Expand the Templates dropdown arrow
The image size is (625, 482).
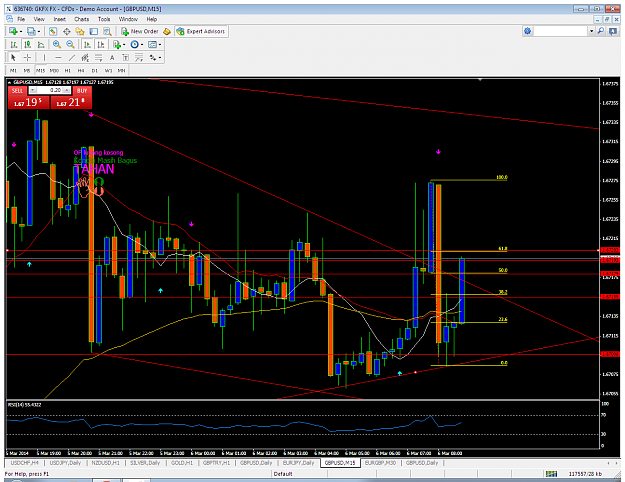(x=160, y=45)
